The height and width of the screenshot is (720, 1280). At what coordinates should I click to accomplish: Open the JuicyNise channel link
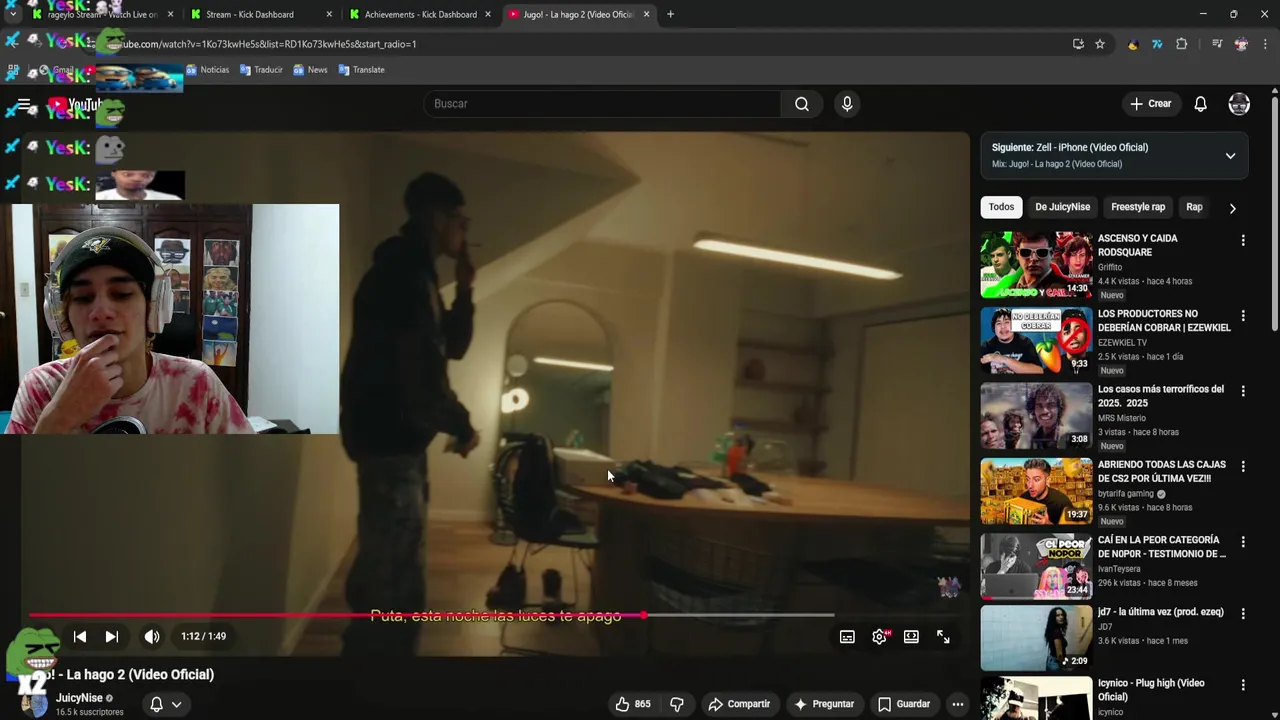pyautogui.click(x=79, y=698)
